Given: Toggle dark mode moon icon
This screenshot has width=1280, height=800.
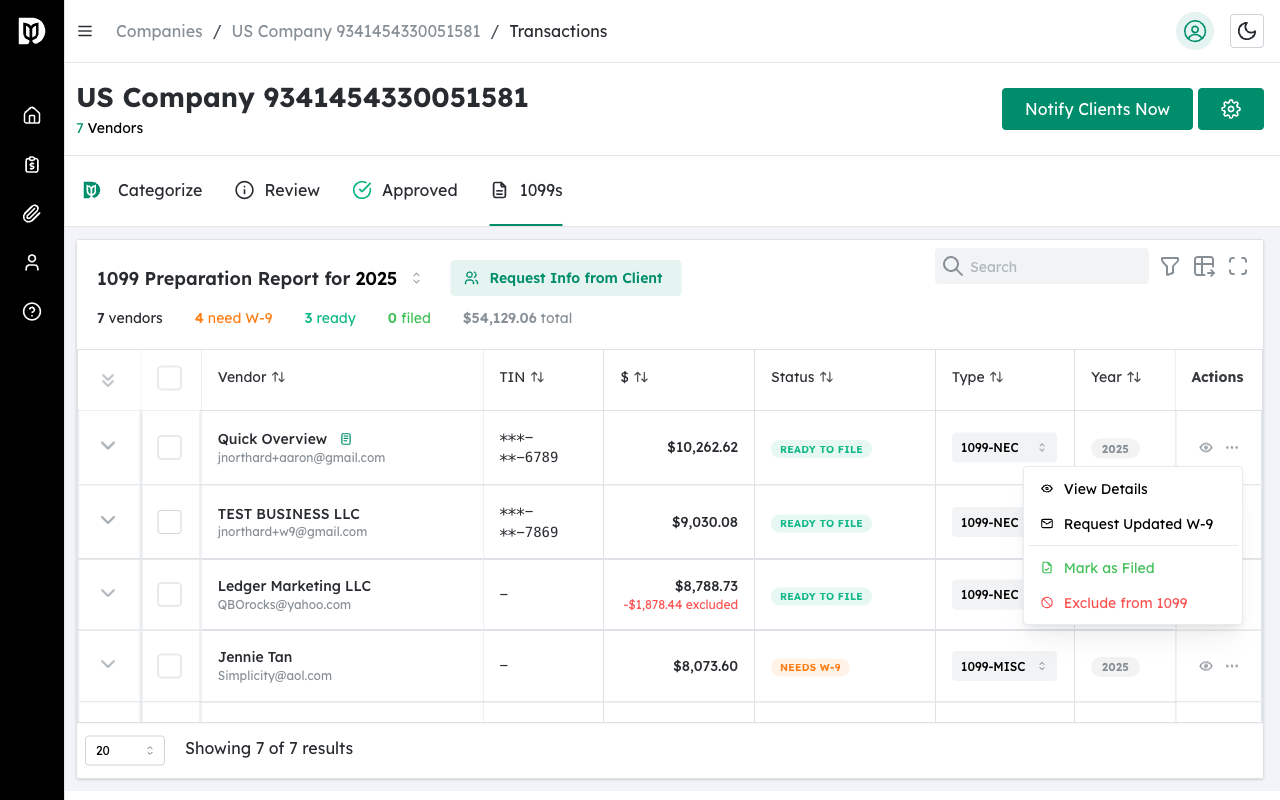Looking at the screenshot, I should tap(1247, 31).
